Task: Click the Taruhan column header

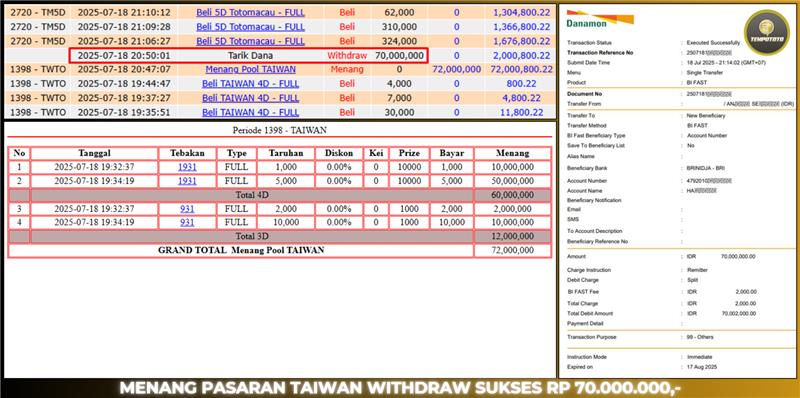Action: point(286,153)
